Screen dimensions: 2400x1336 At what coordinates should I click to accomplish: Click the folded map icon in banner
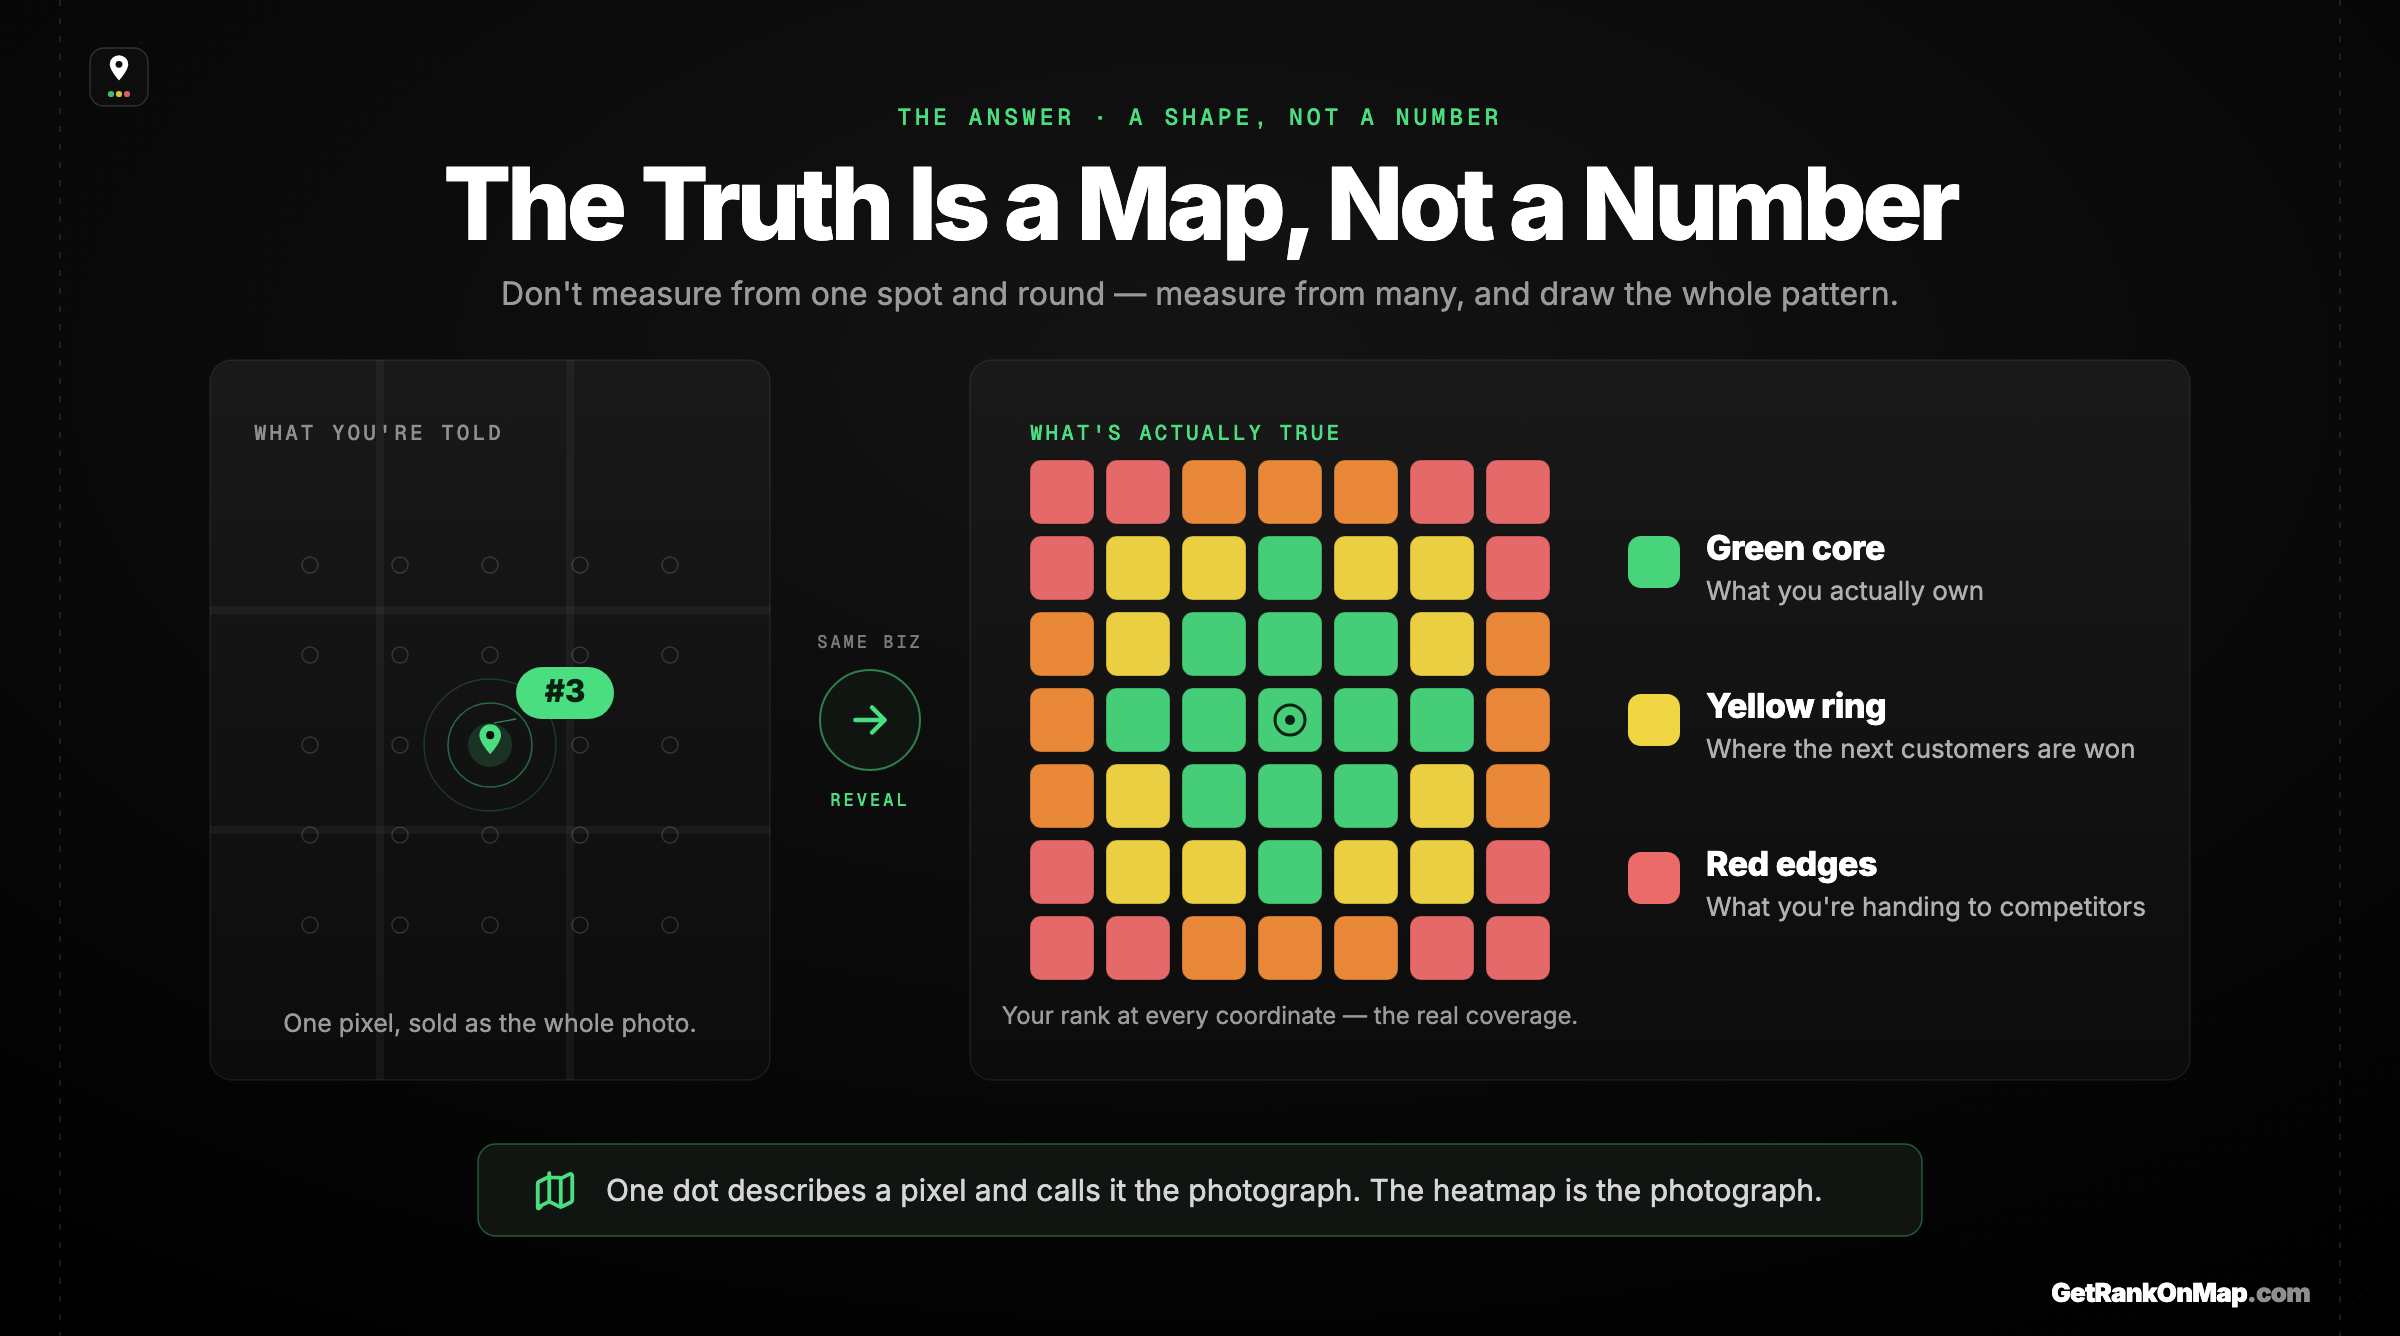[555, 1190]
